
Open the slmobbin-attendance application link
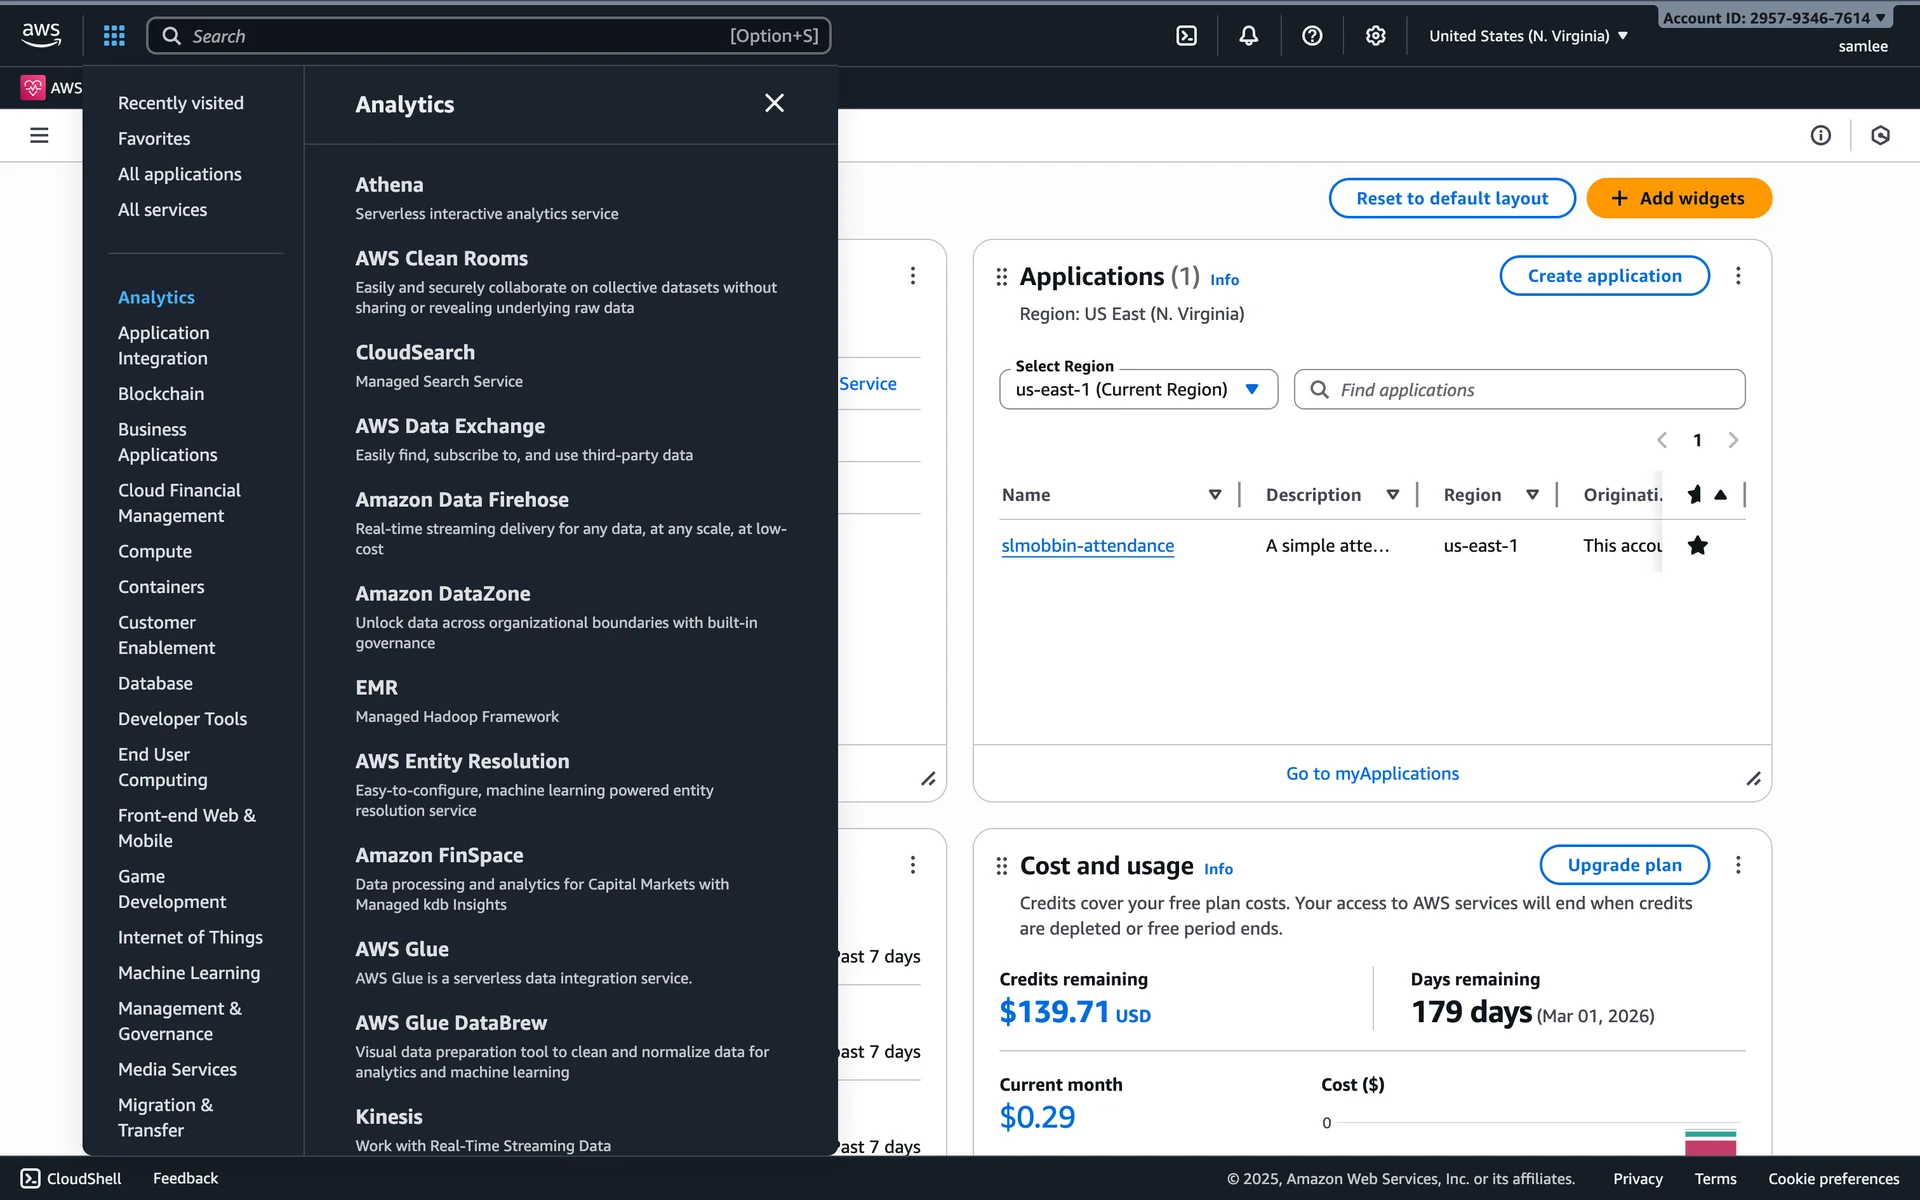click(1087, 545)
